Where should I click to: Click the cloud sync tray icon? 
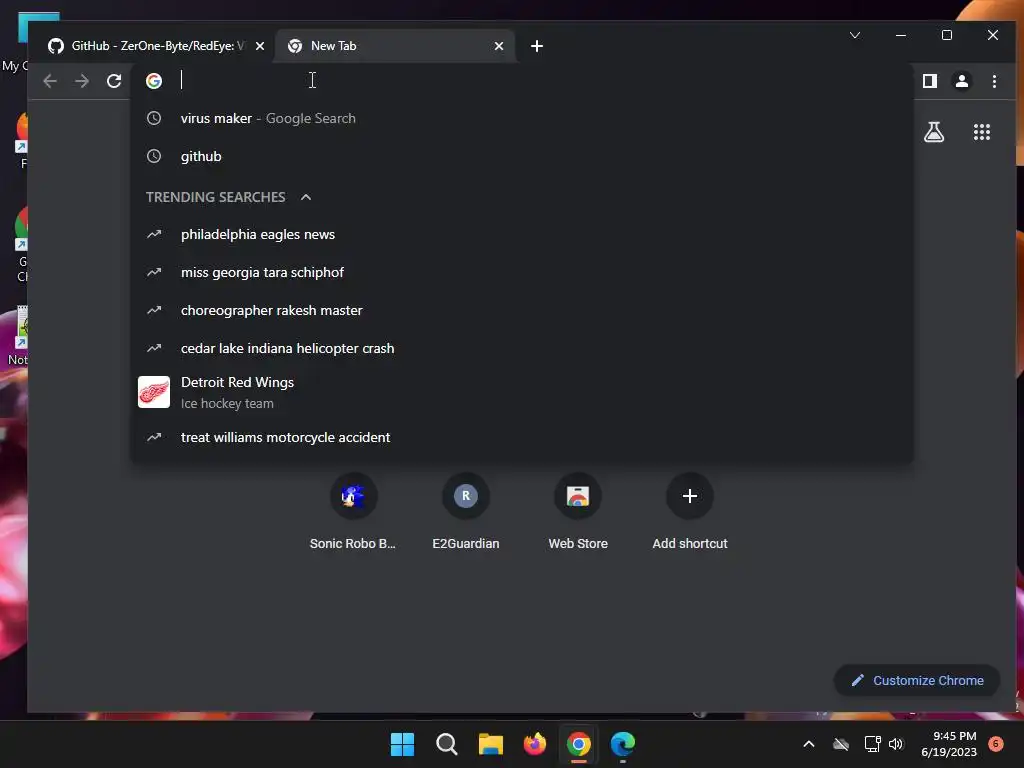[841, 744]
